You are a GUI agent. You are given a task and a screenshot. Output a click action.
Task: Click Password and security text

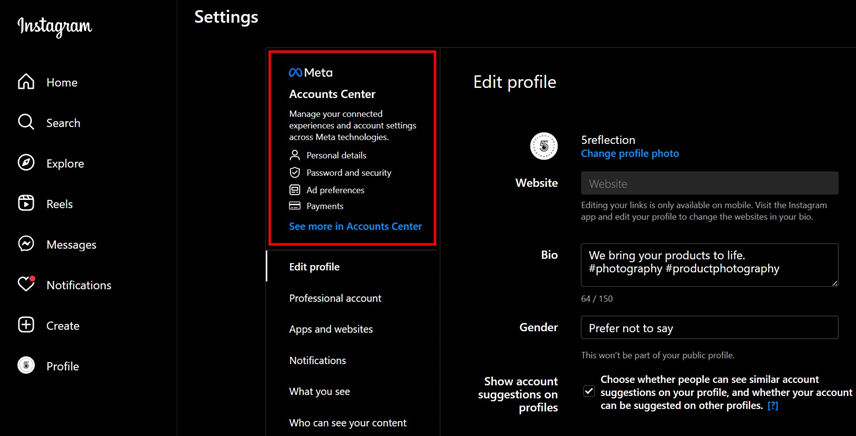point(349,172)
